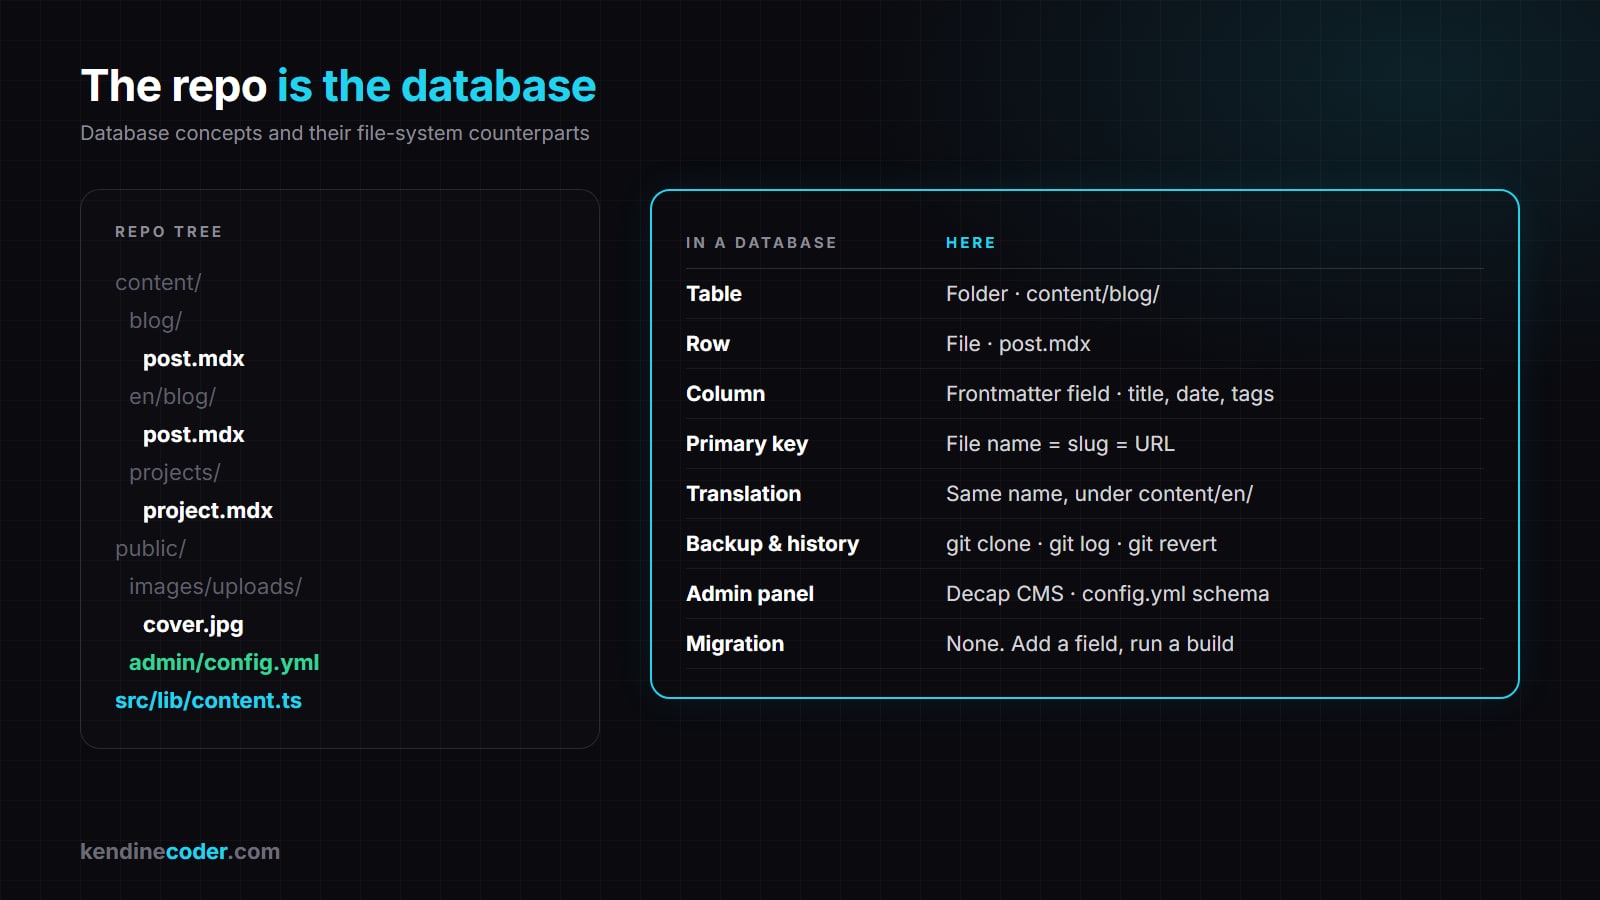The height and width of the screenshot is (900, 1600).
Task: Click the 'Backup & history' row label
Action: pyautogui.click(x=772, y=544)
